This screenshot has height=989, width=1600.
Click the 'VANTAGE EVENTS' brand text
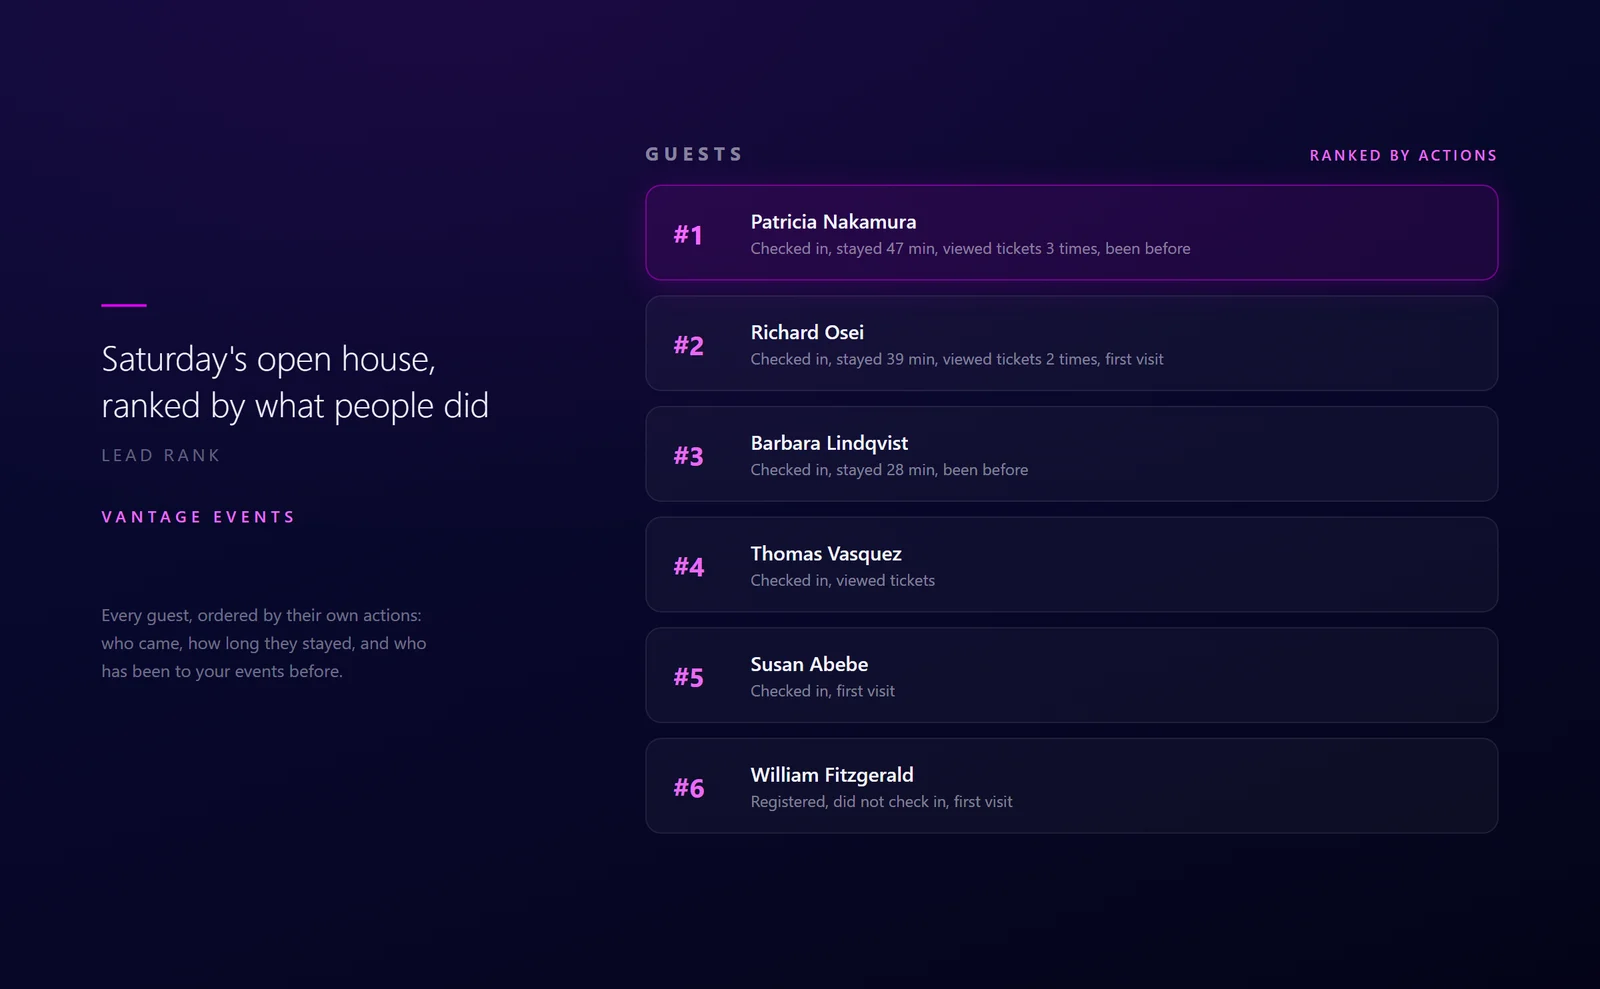[198, 517]
